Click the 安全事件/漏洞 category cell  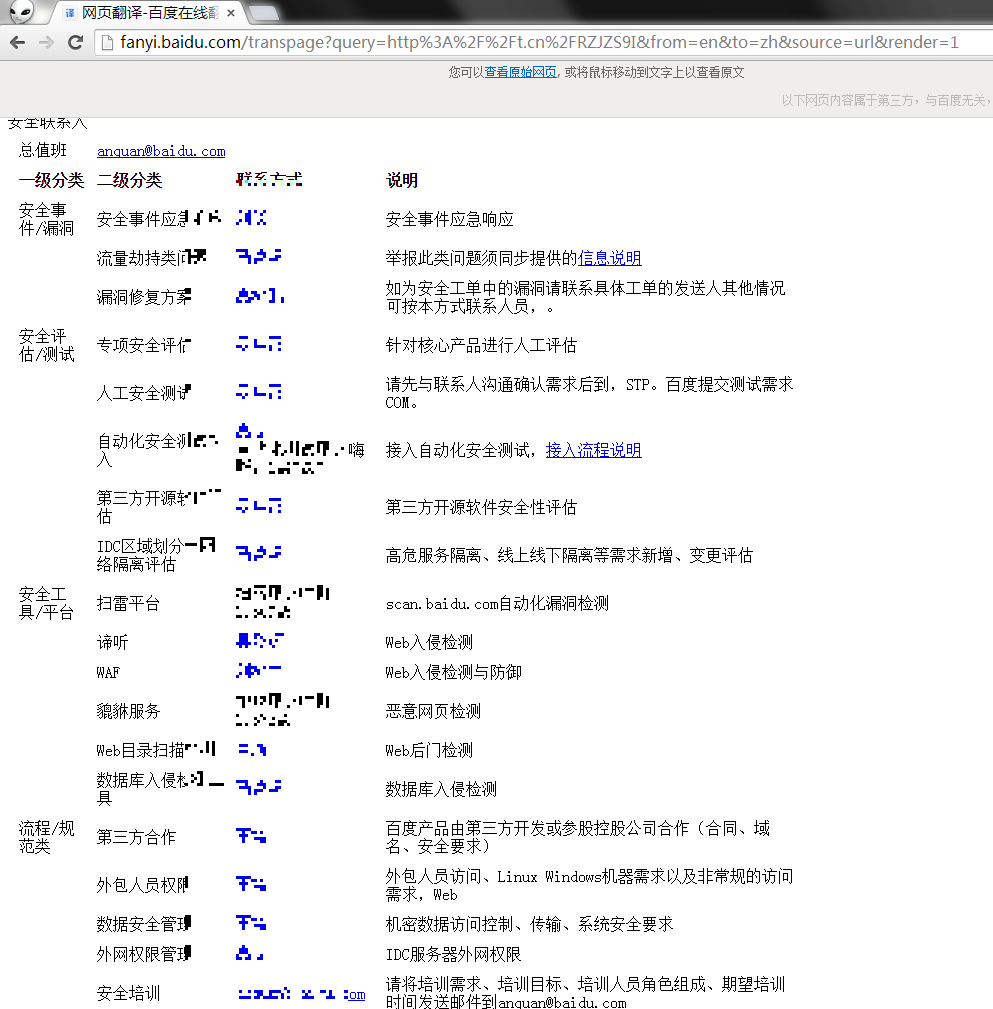(x=46, y=219)
